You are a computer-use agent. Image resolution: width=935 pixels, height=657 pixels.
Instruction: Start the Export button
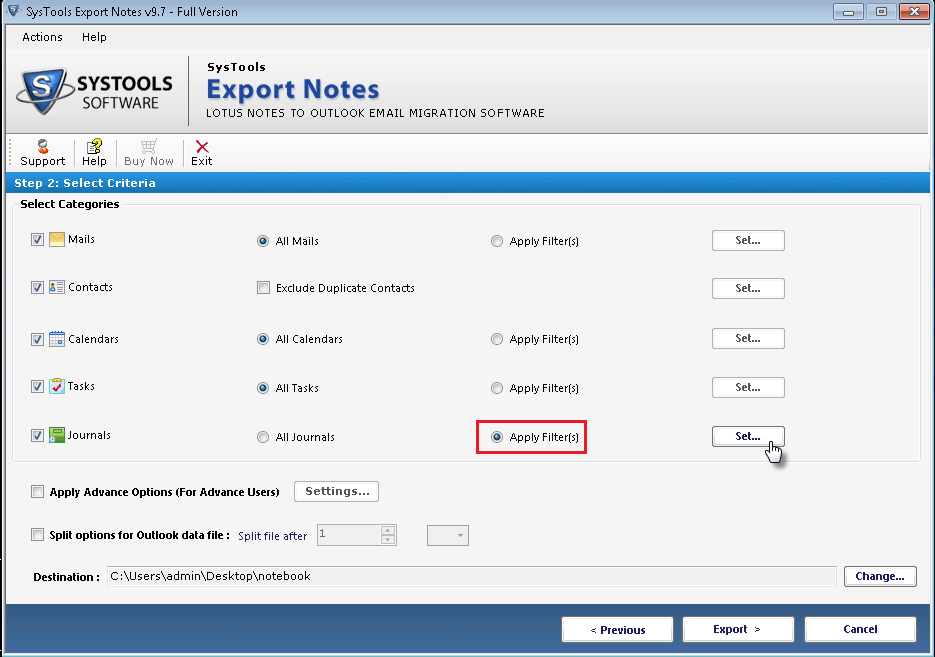point(738,630)
